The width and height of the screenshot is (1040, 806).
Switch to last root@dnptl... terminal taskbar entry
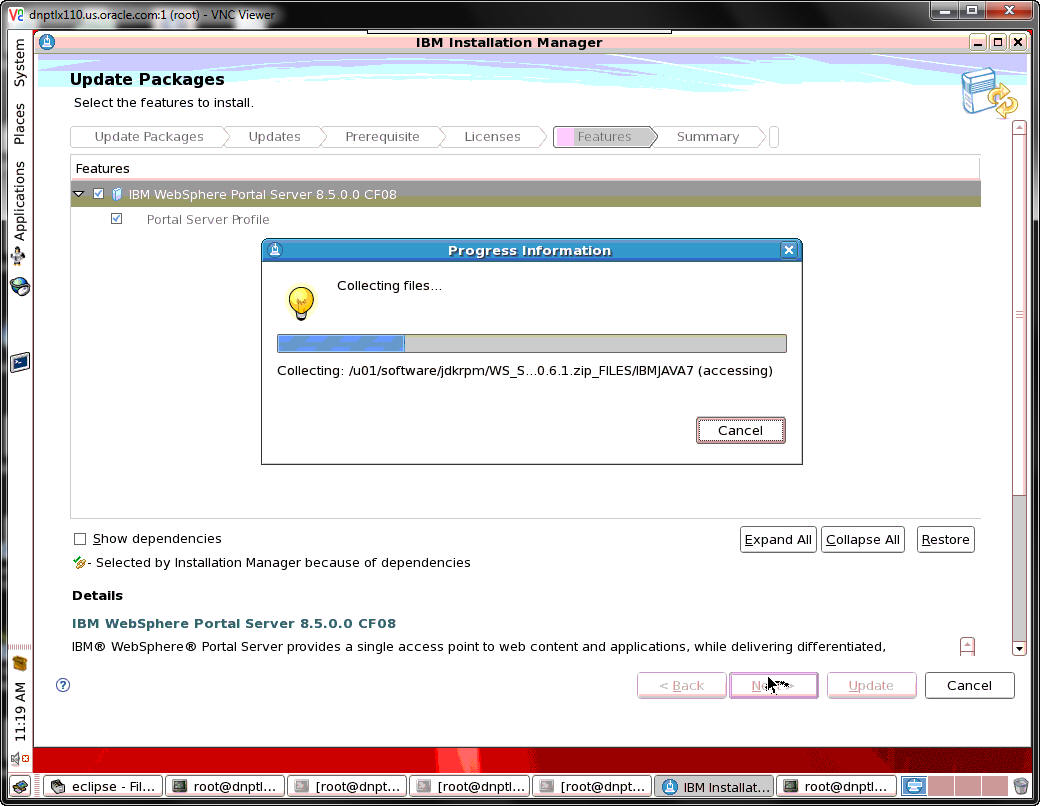pos(836,786)
